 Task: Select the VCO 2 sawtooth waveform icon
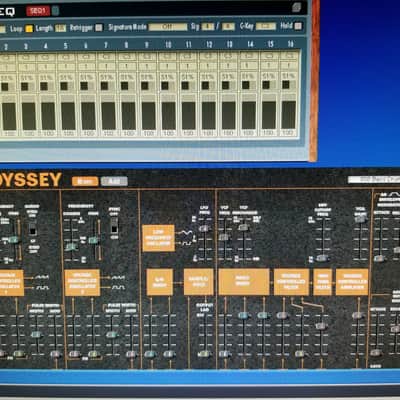point(118,277)
